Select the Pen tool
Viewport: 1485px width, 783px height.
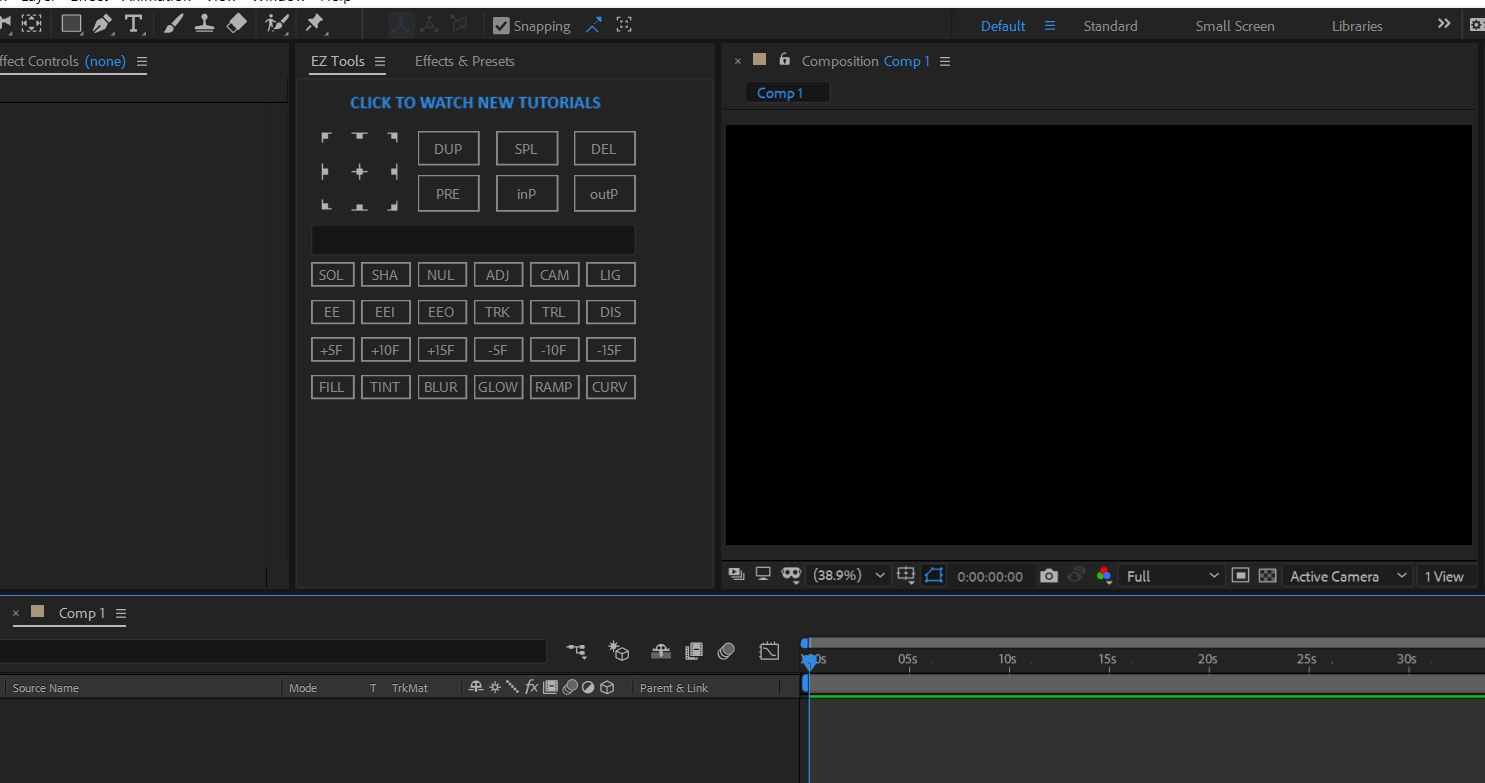pyautogui.click(x=102, y=24)
